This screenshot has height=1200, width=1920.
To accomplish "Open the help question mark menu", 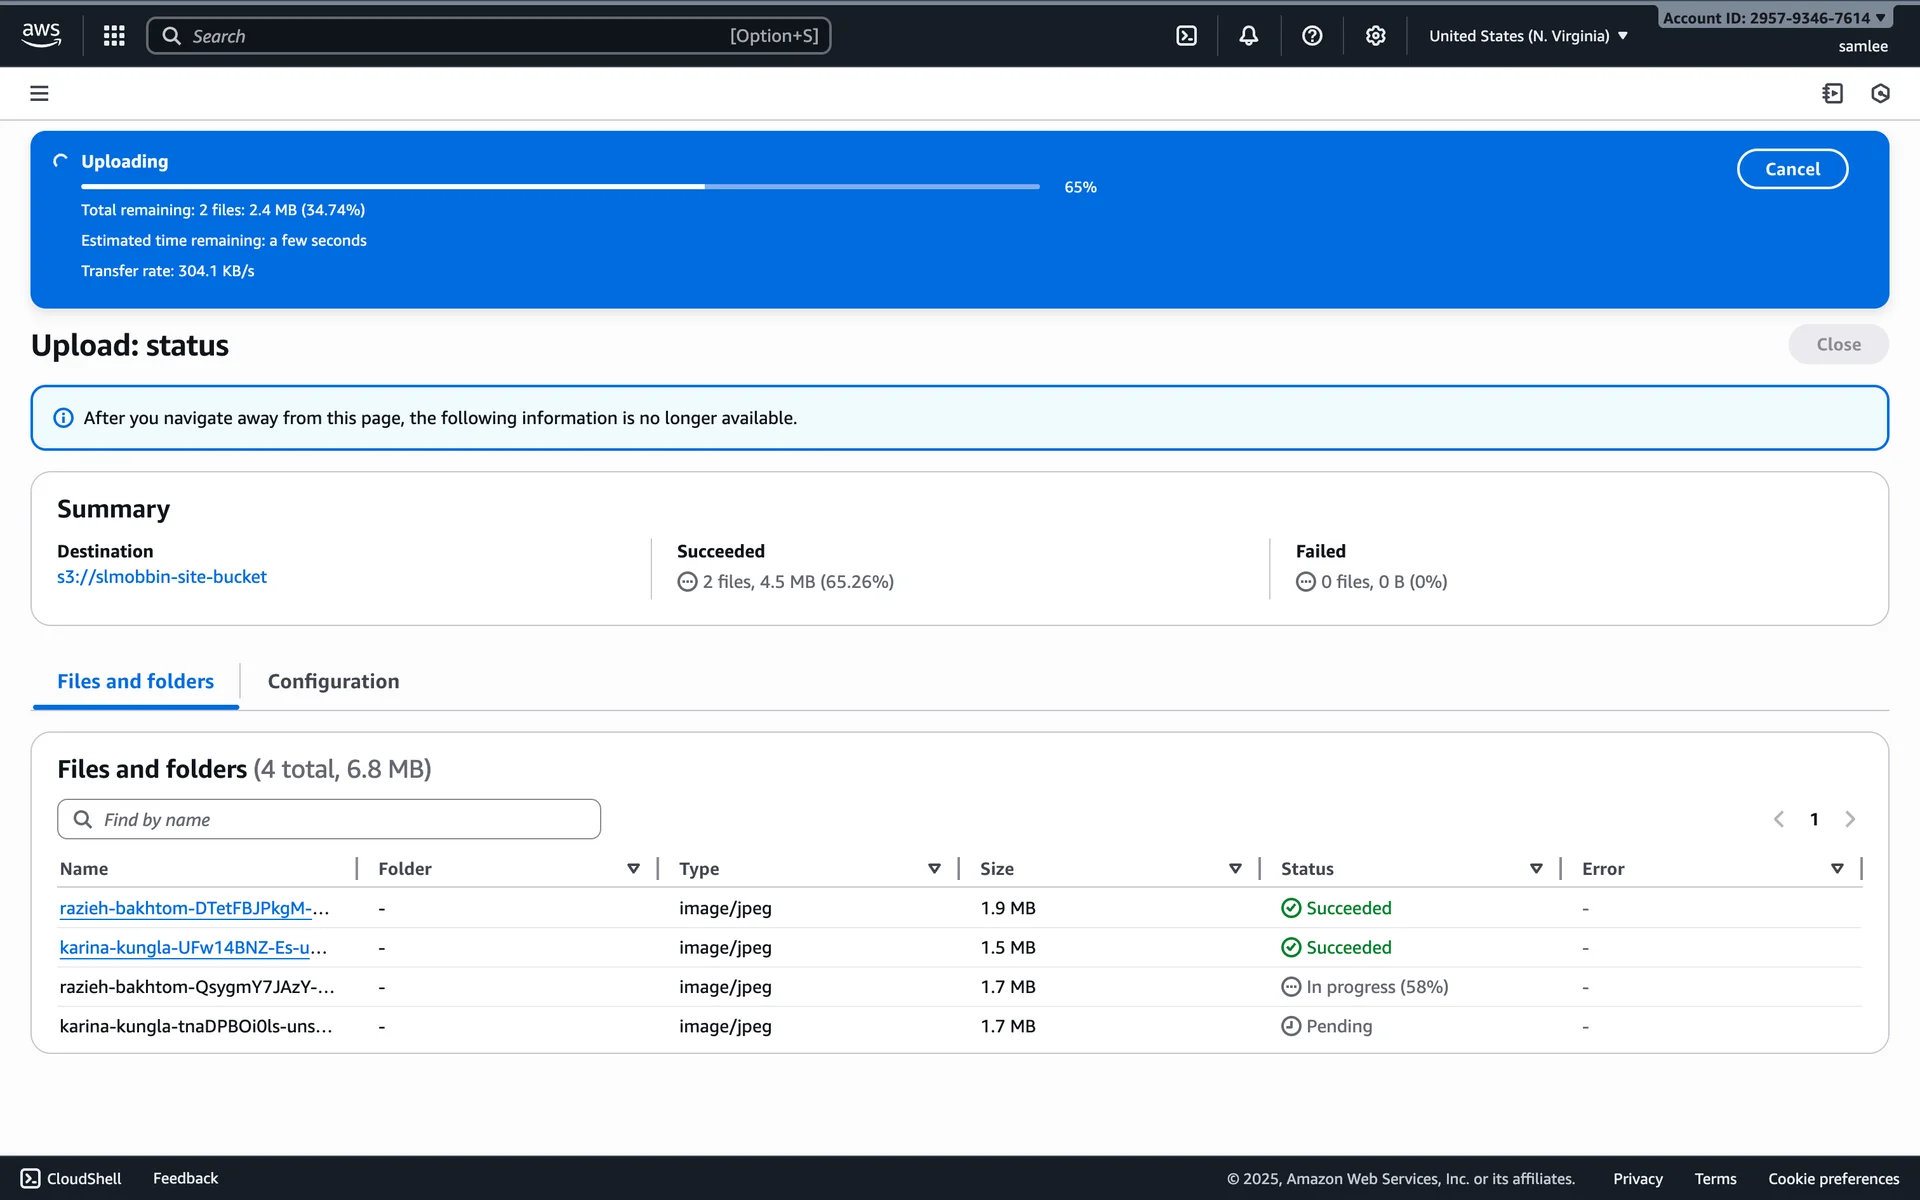I will (x=1312, y=36).
